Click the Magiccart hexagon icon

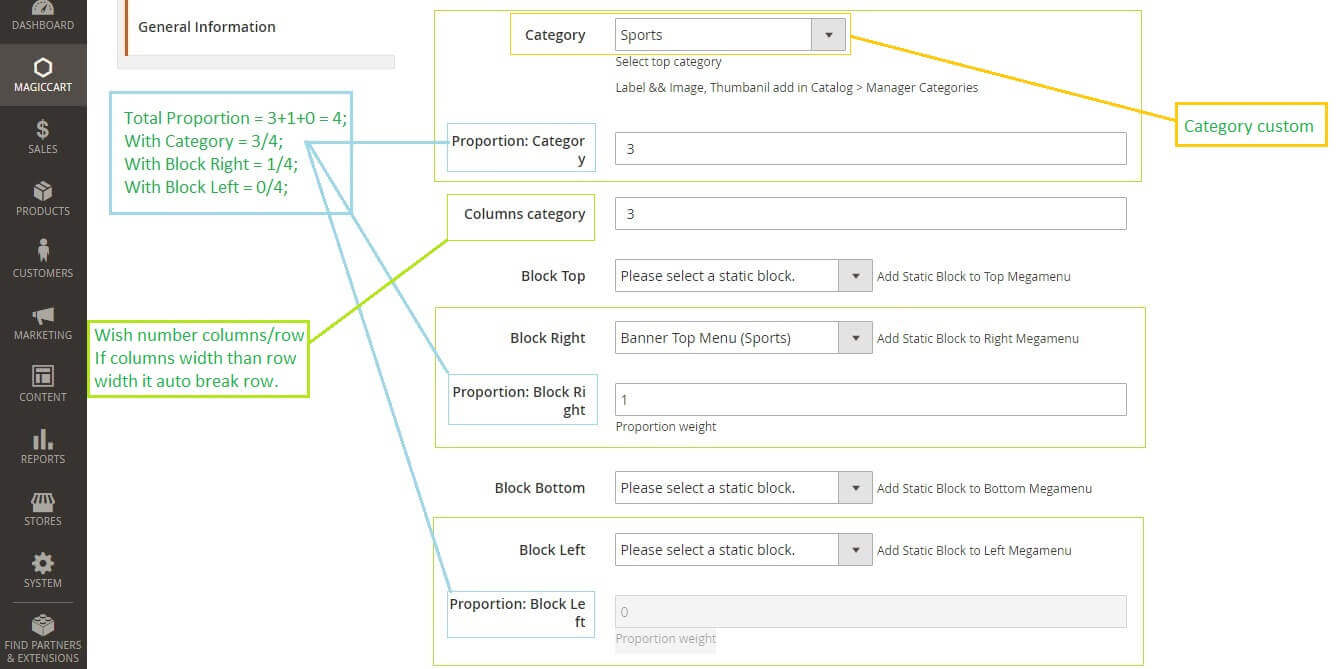point(43,68)
